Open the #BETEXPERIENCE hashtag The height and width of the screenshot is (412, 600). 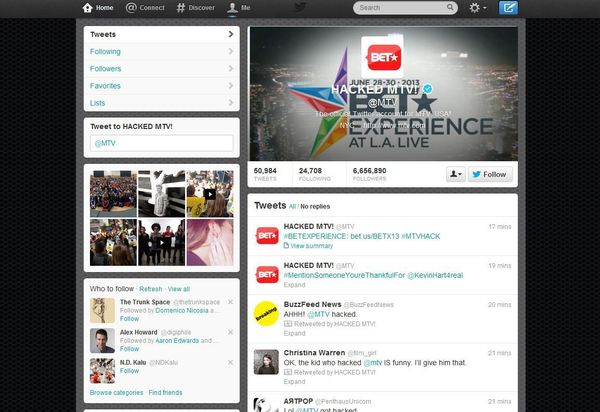pyautogui.click(x=316, y=236)
